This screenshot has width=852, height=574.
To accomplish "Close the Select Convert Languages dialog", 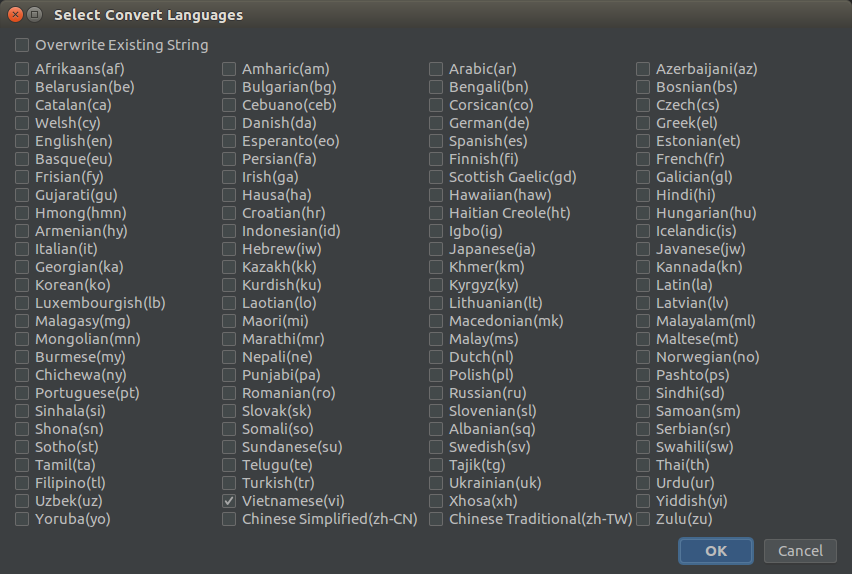I will tap(14, 15).
